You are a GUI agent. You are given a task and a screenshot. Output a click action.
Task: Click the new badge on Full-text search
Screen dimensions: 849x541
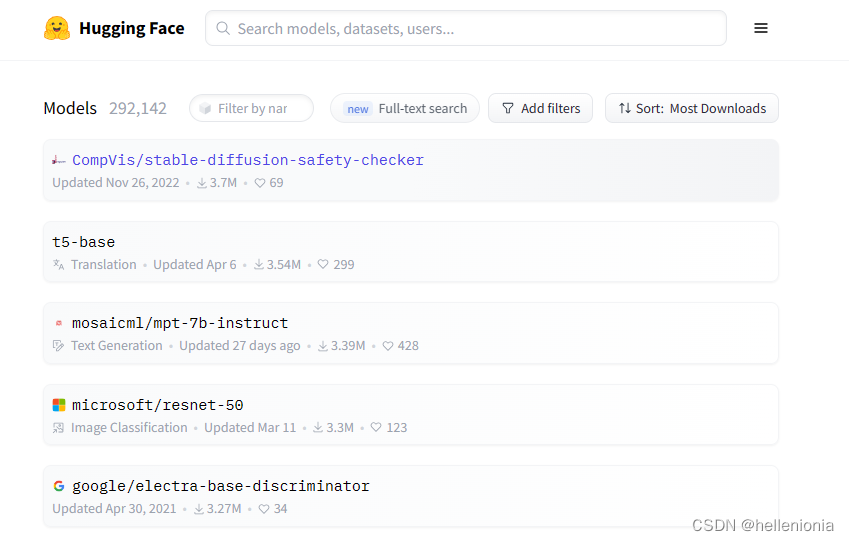(358, 109)
